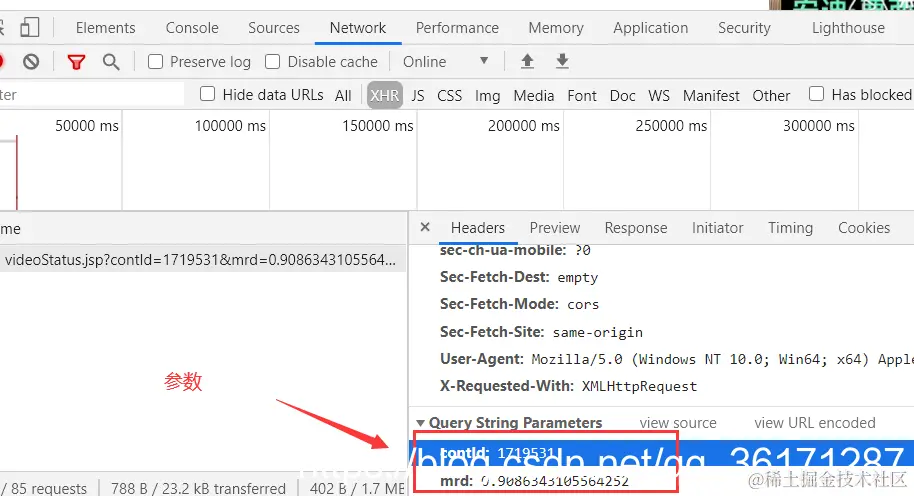Open the network search magnifier
The image size is (914, 496).
tap(111, 62)
